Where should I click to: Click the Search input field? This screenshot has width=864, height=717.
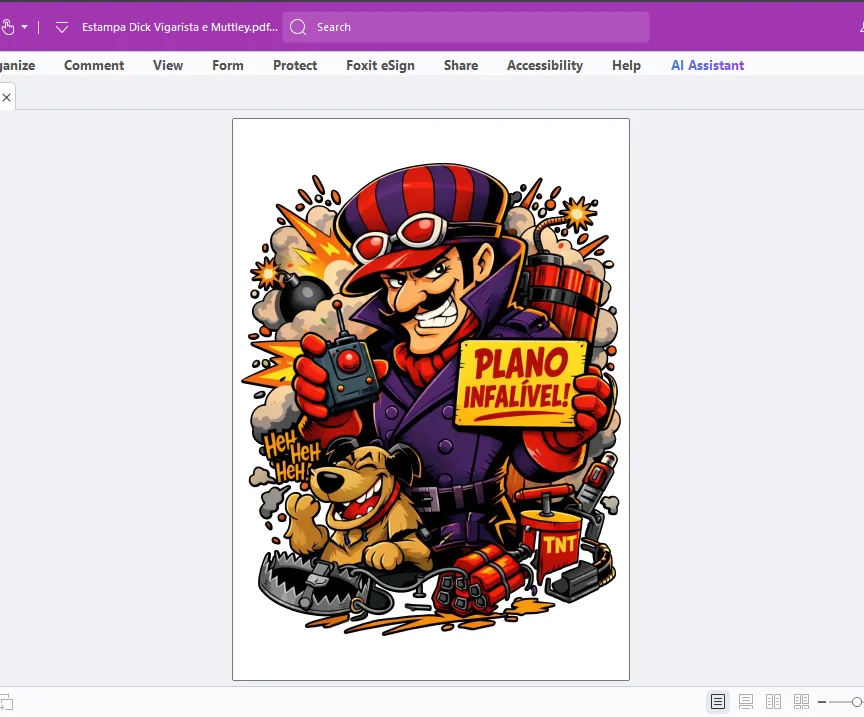(466, 27)
